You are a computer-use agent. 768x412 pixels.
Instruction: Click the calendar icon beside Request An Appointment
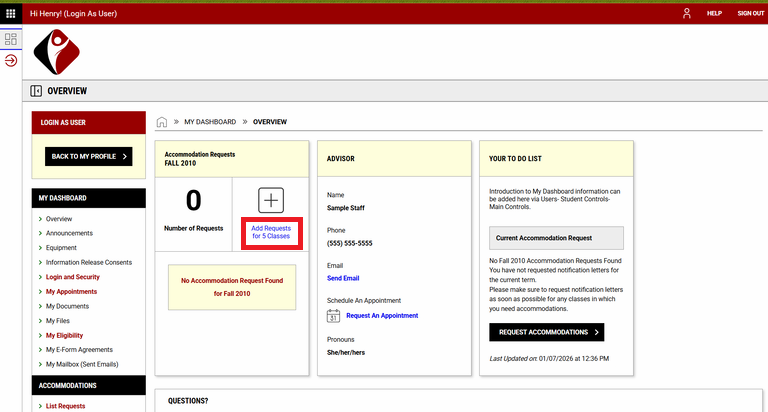(333, 315)
